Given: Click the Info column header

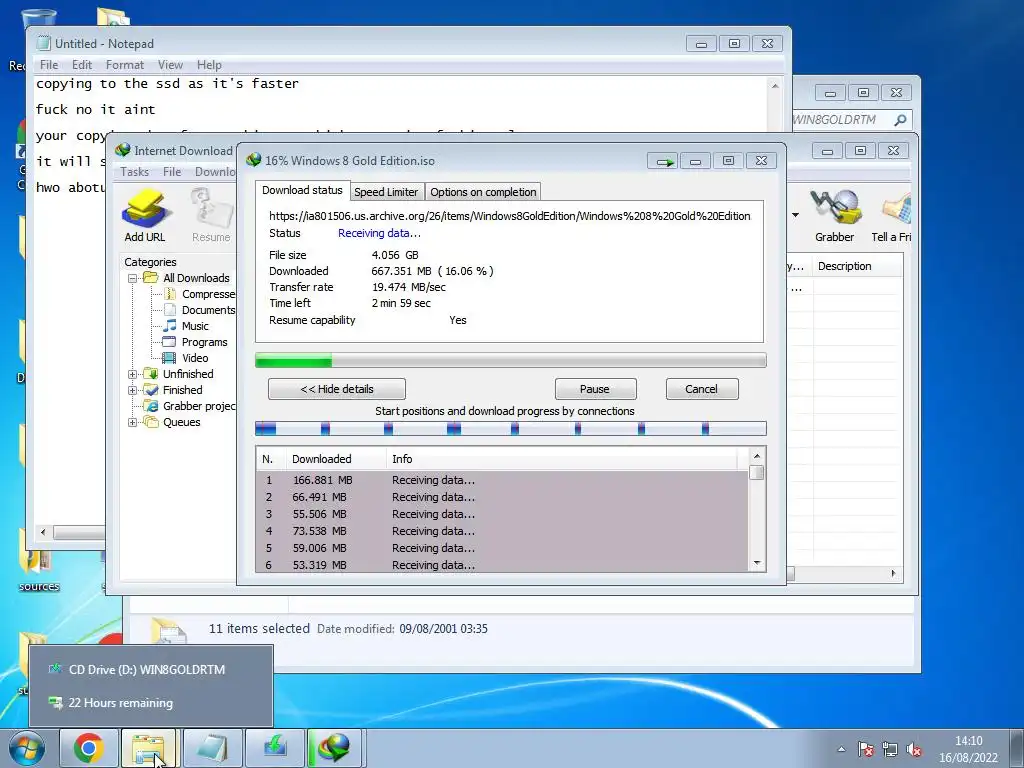Looking at the screenshot, I should (x=562, y=459).
